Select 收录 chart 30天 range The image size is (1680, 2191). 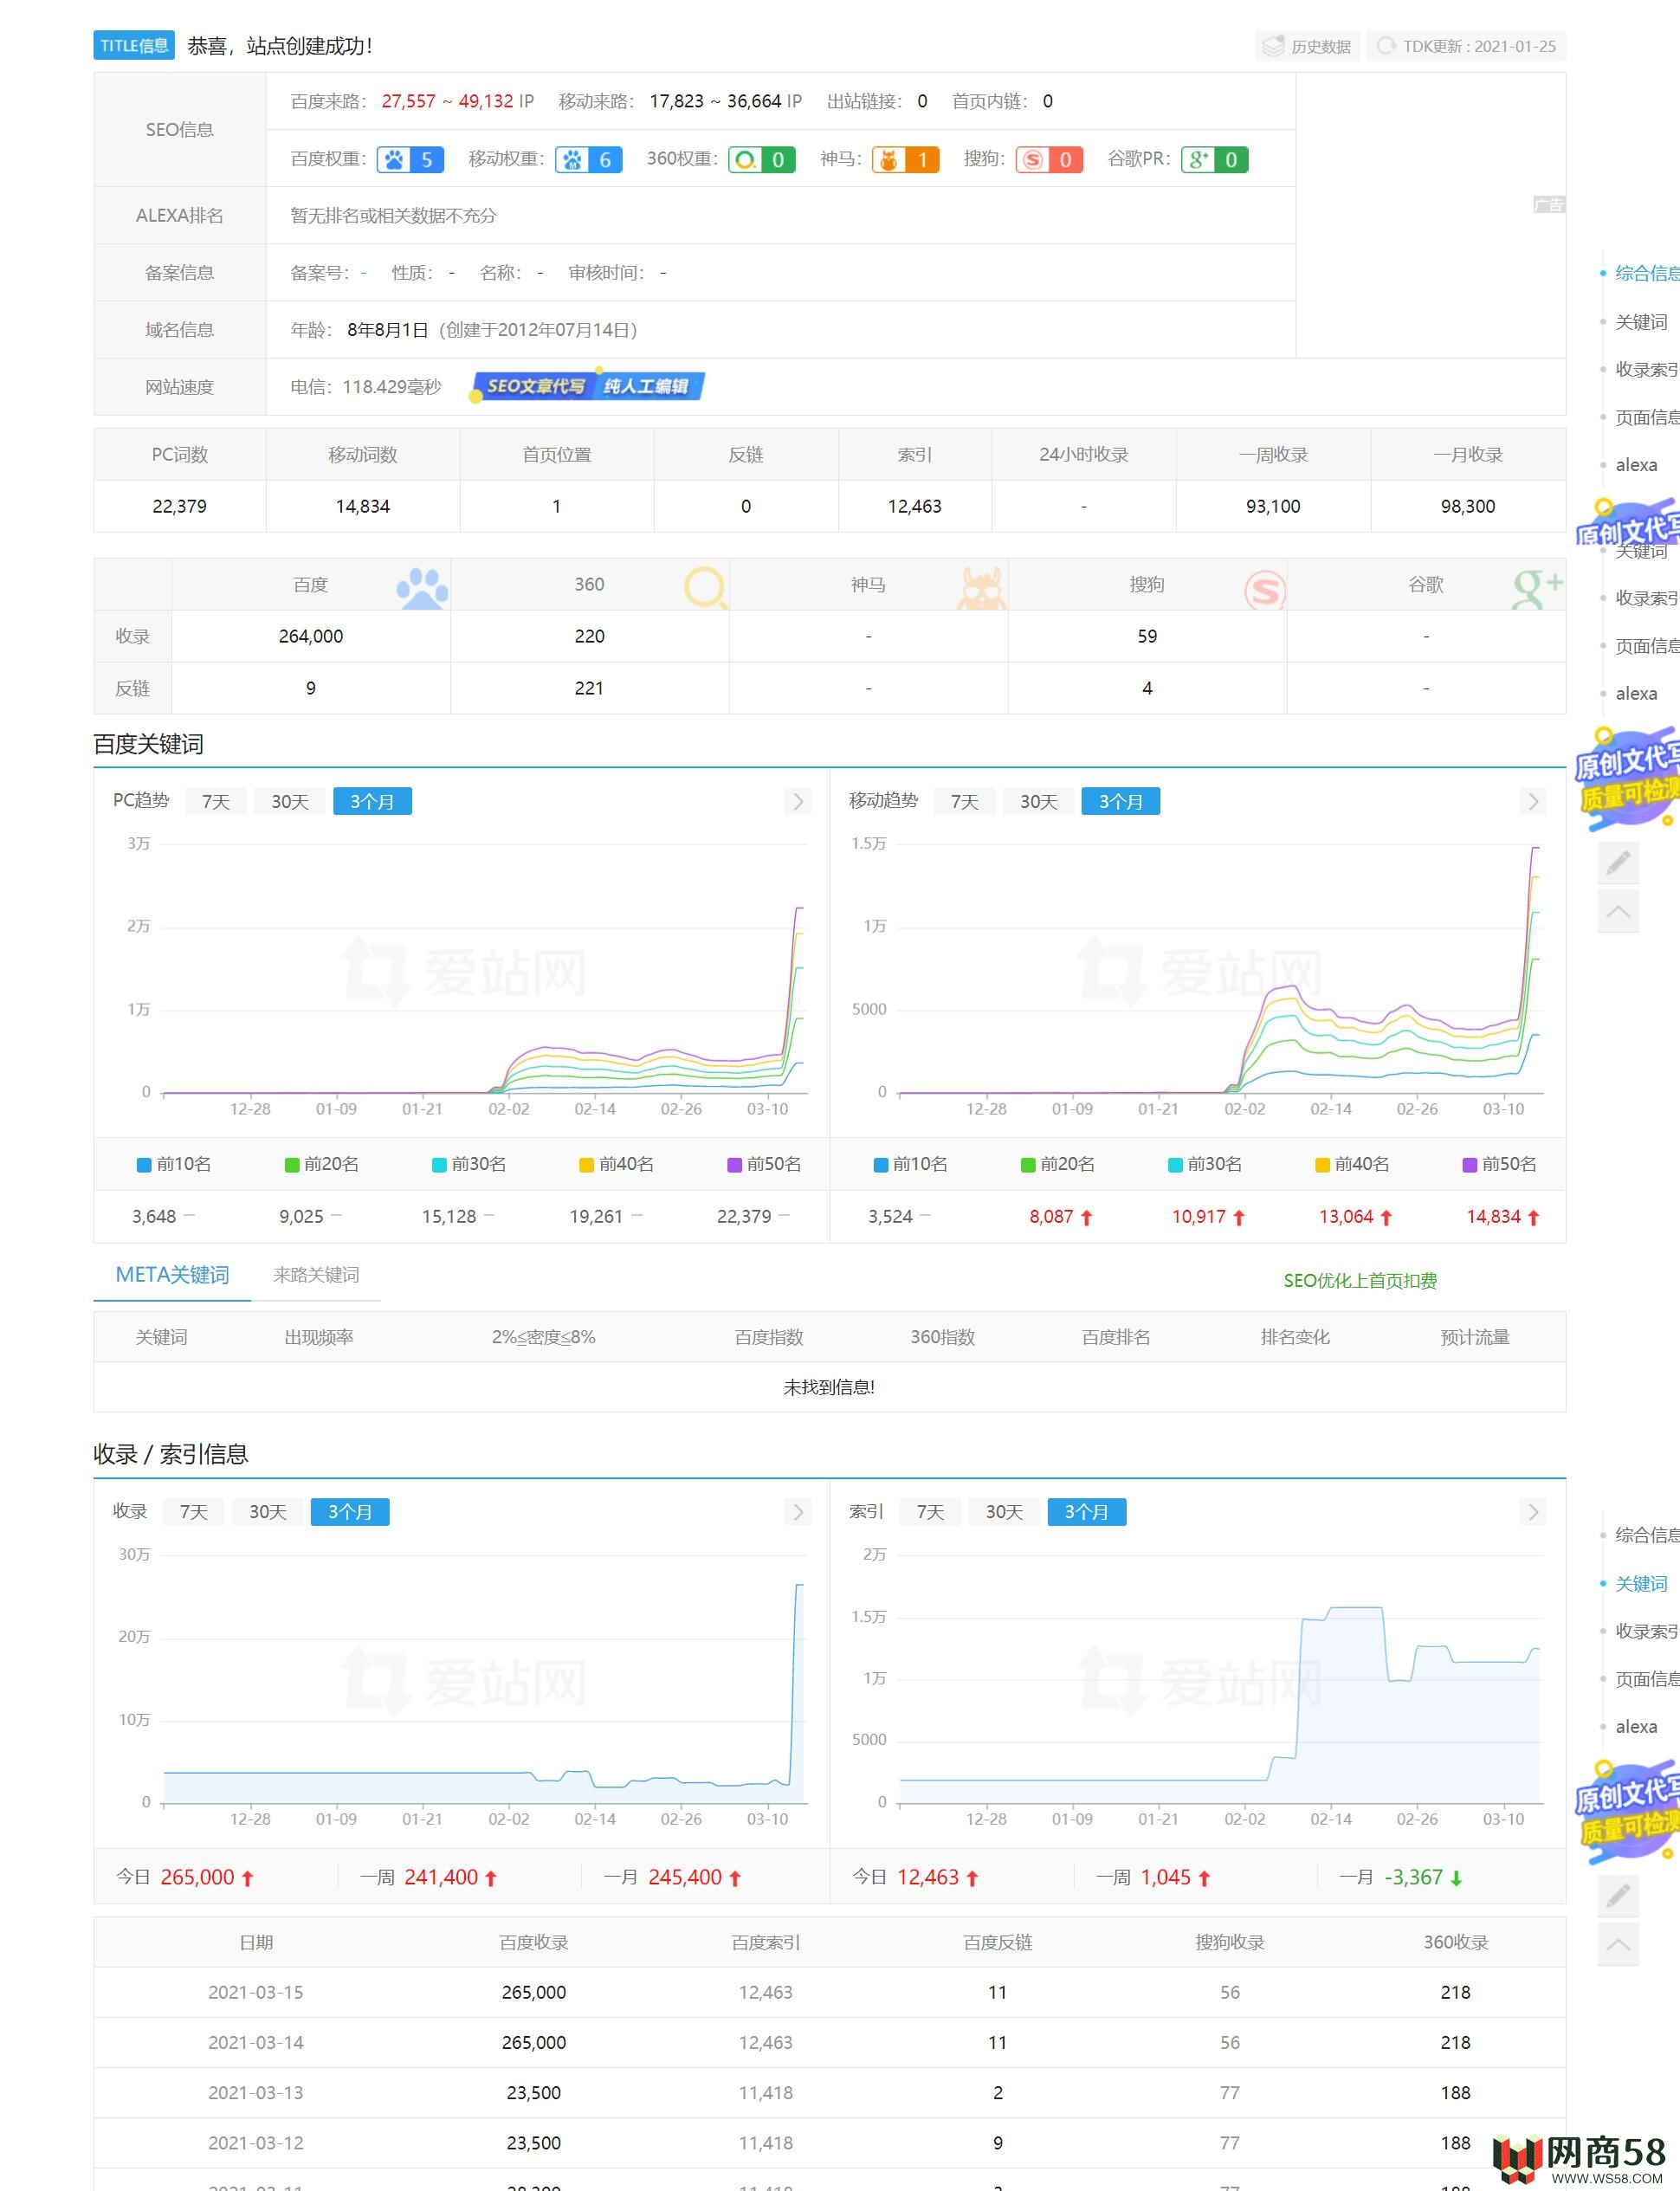(x=268, y=1512)
